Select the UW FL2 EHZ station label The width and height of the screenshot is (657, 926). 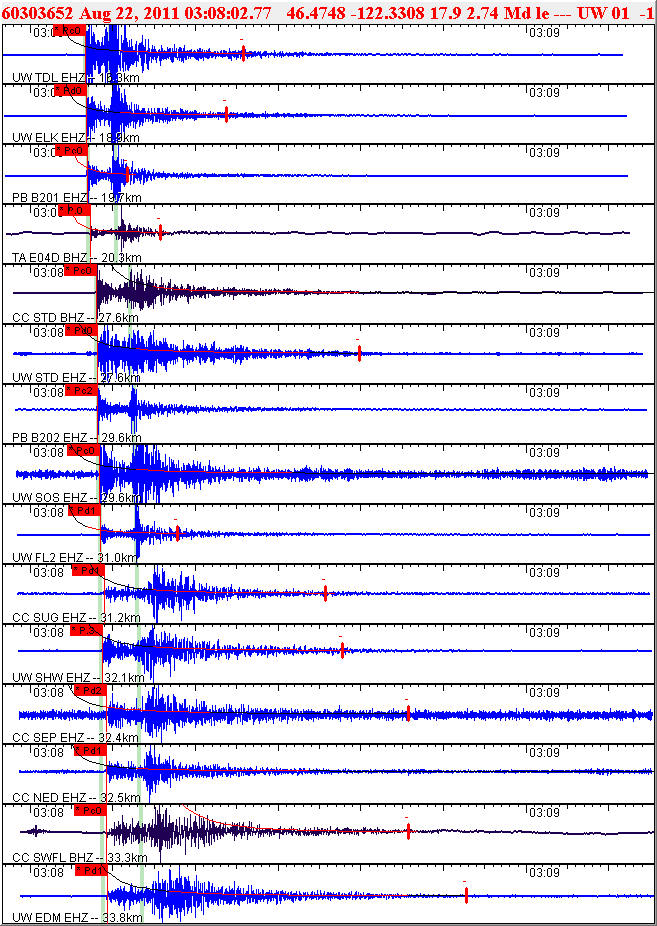point(75,557)
